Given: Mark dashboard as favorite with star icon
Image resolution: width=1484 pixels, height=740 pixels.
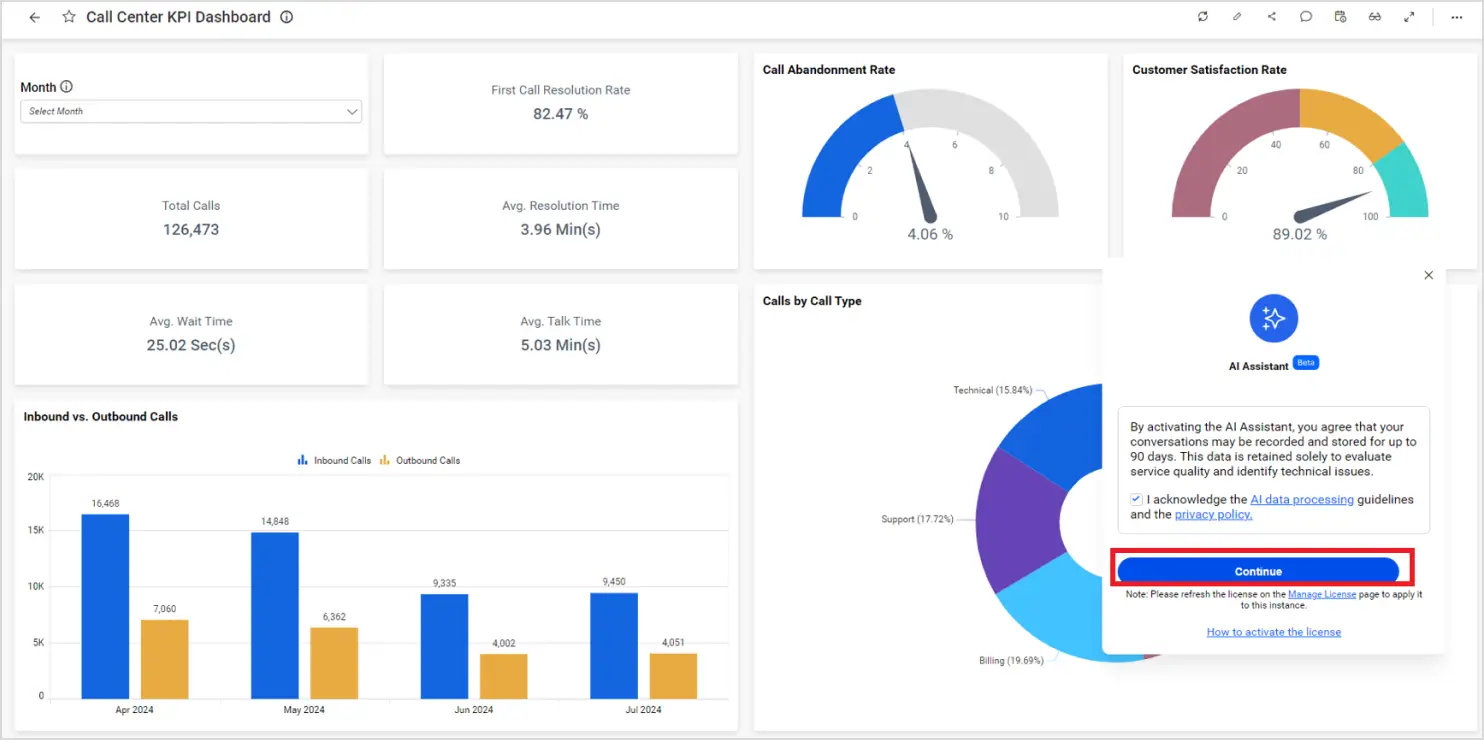Looking at the screenshot, I should (69, 17).
